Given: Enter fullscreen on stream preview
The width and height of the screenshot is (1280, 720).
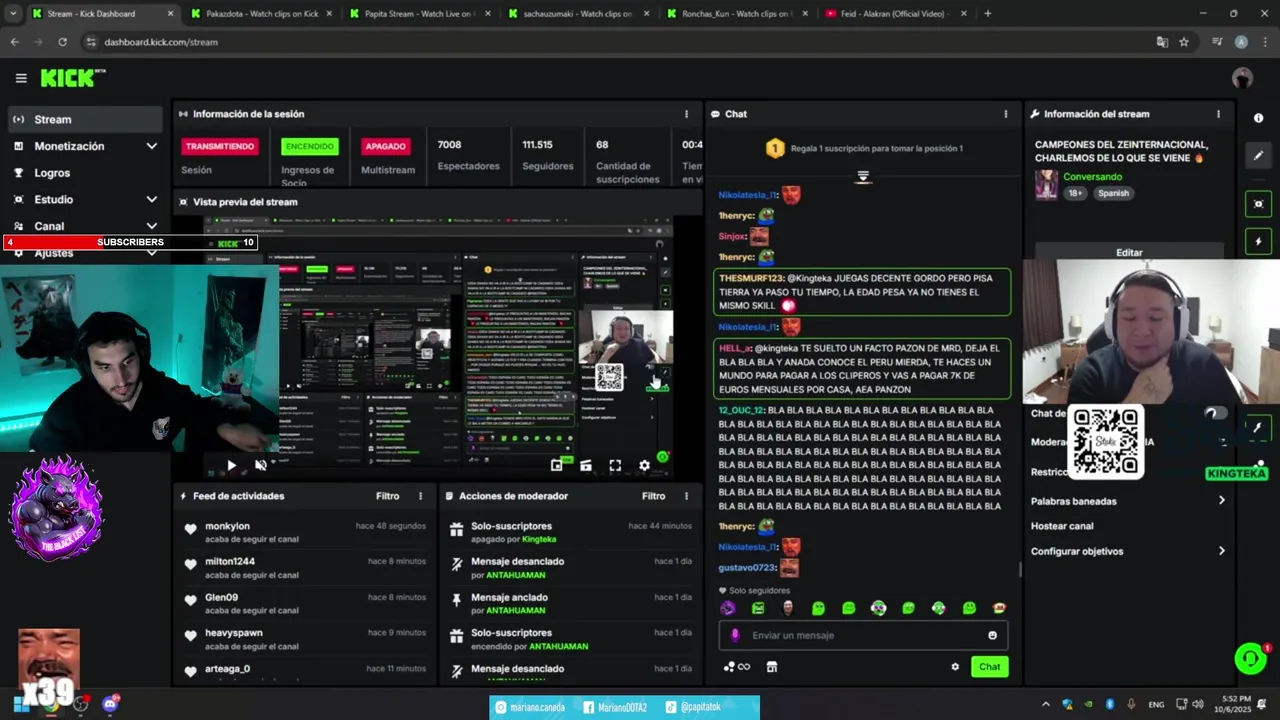Looking at the screenshot, I should pos(615,465).
